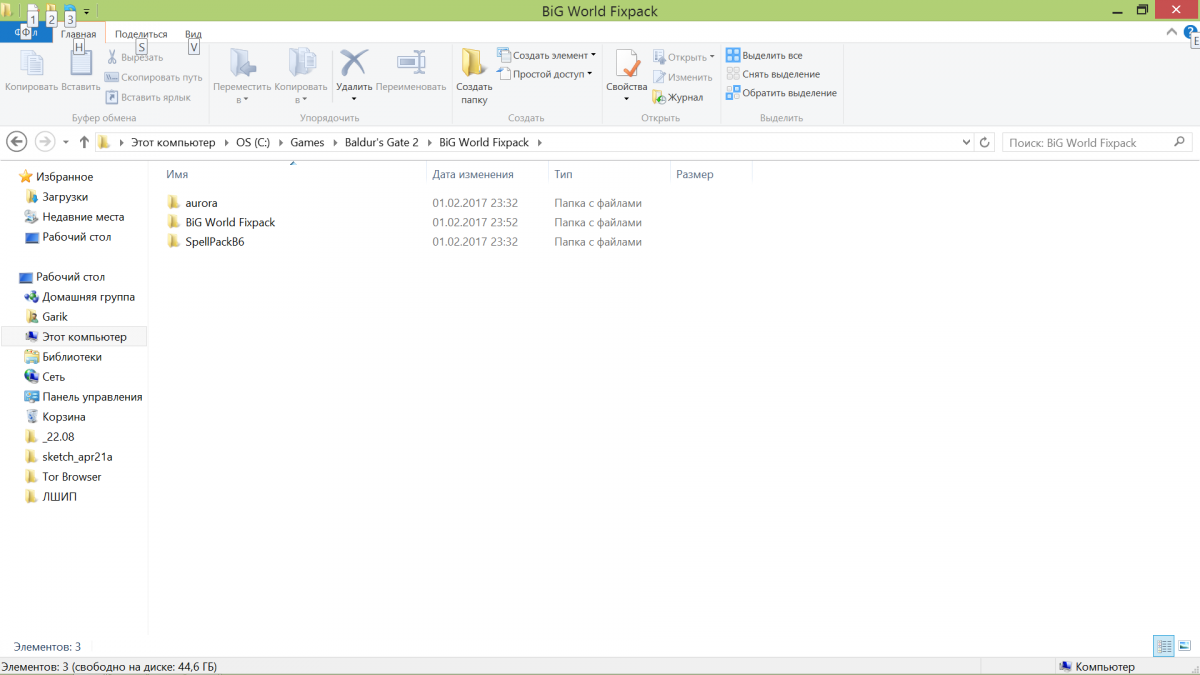Image resolution: width=1200 pixels, height=675 pixels.
Task: Open Рабочий стол under Избранное
Action: point(76,237)
